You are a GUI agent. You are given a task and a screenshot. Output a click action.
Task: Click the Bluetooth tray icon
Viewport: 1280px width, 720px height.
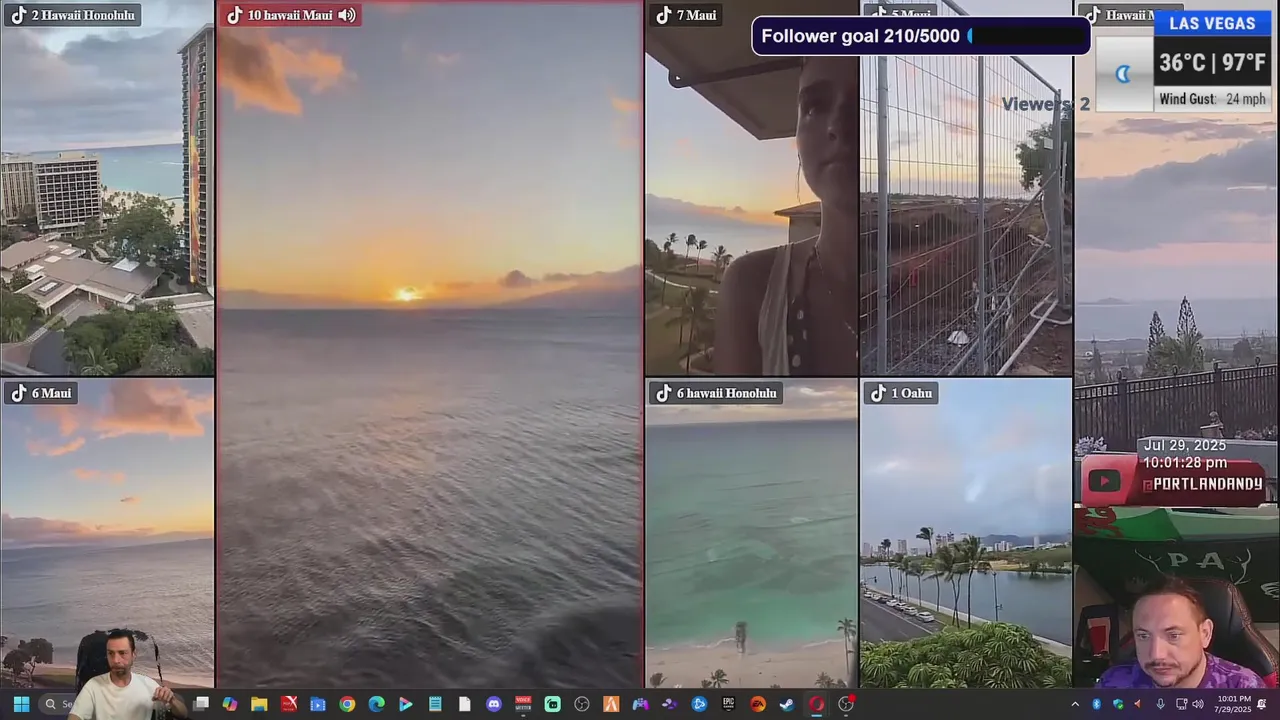pos(1096,704)
